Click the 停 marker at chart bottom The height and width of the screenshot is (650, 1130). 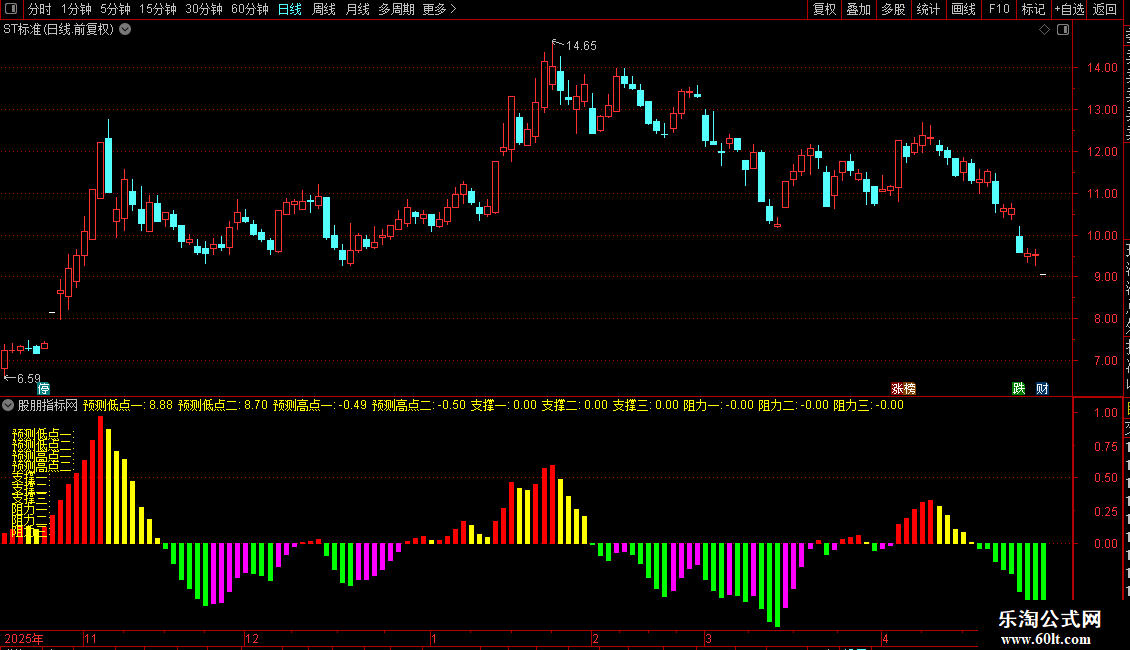click(x=43, y=389)
